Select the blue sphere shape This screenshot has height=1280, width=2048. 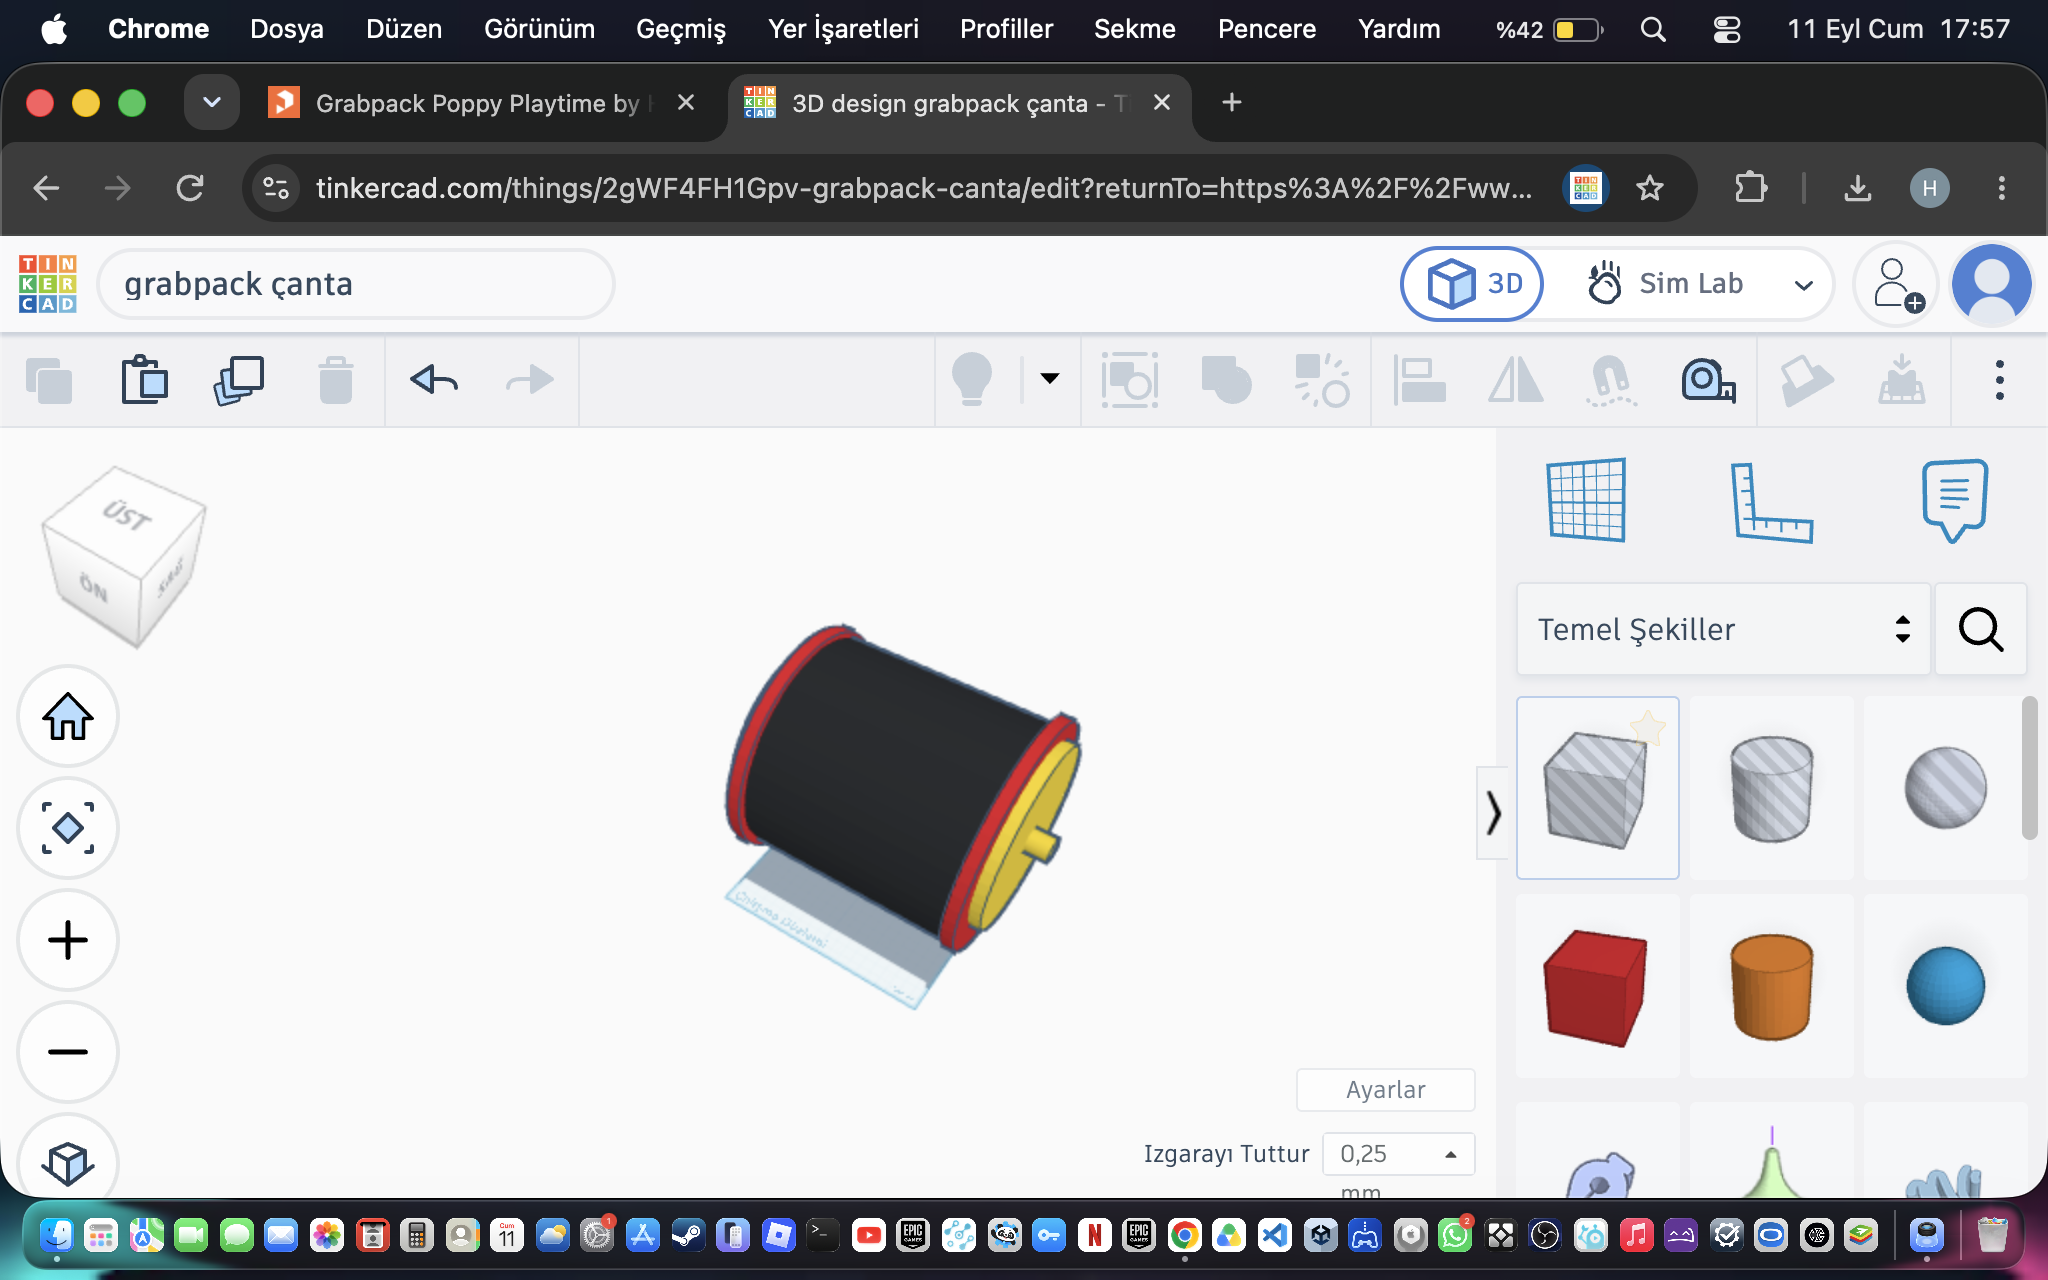[x=1945, y=987]
